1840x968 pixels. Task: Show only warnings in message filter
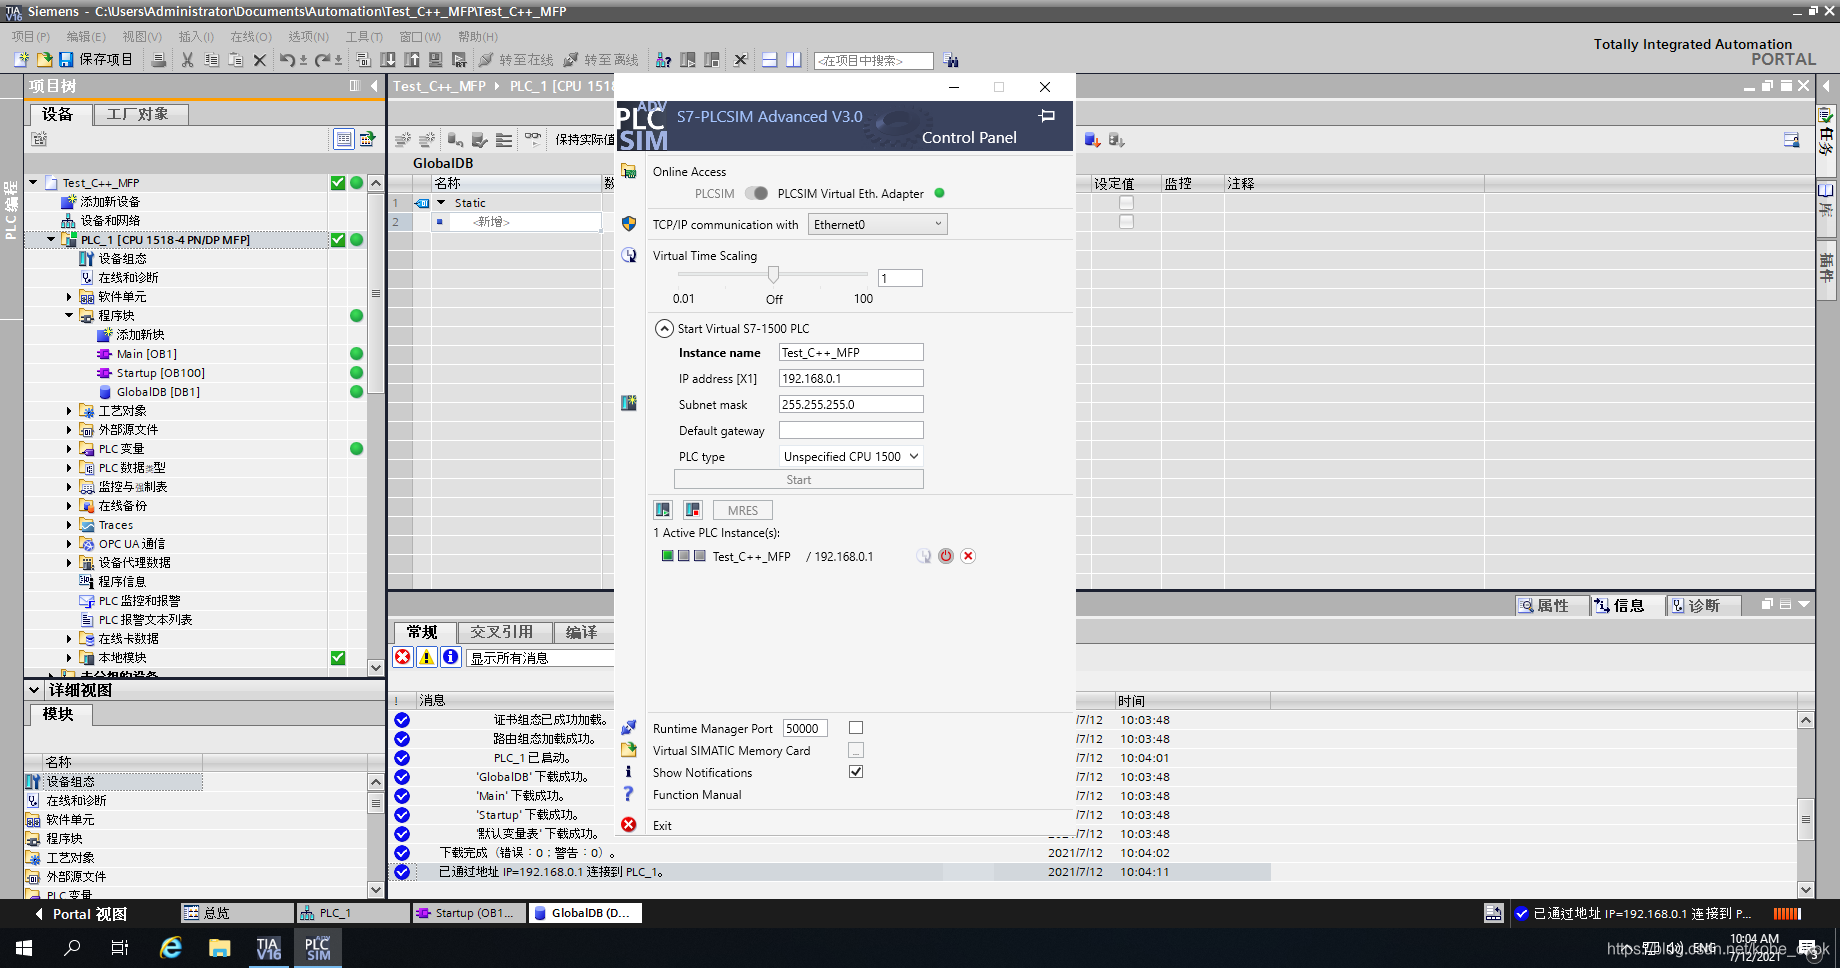click(427, 657)
